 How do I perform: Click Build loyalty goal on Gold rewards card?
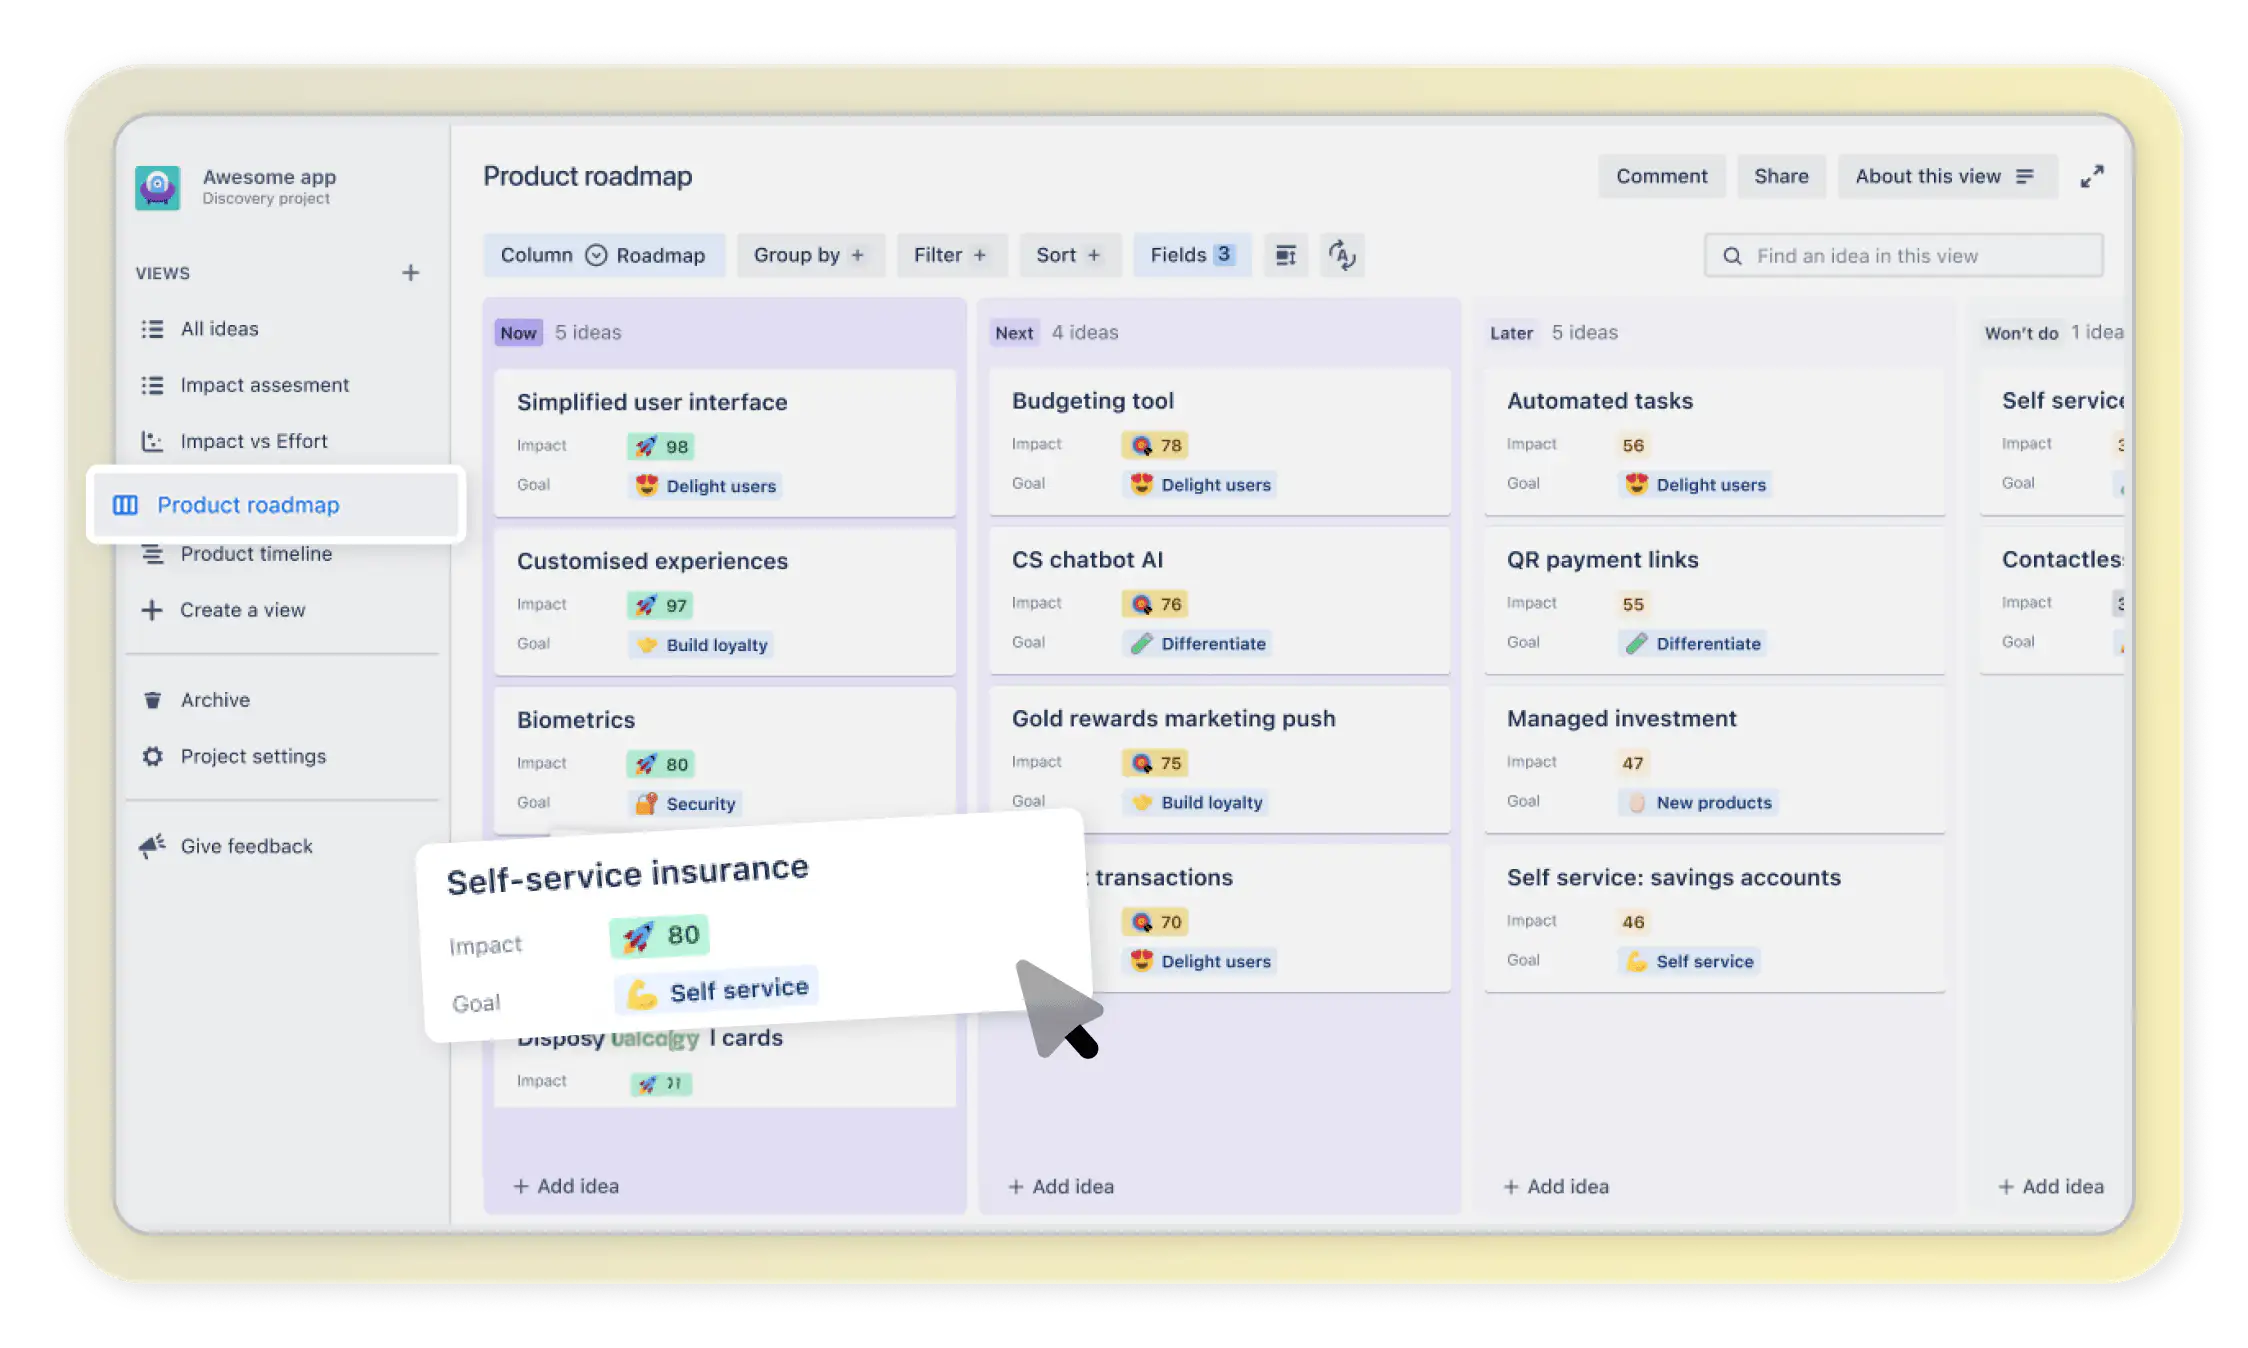pos(1196,803)
